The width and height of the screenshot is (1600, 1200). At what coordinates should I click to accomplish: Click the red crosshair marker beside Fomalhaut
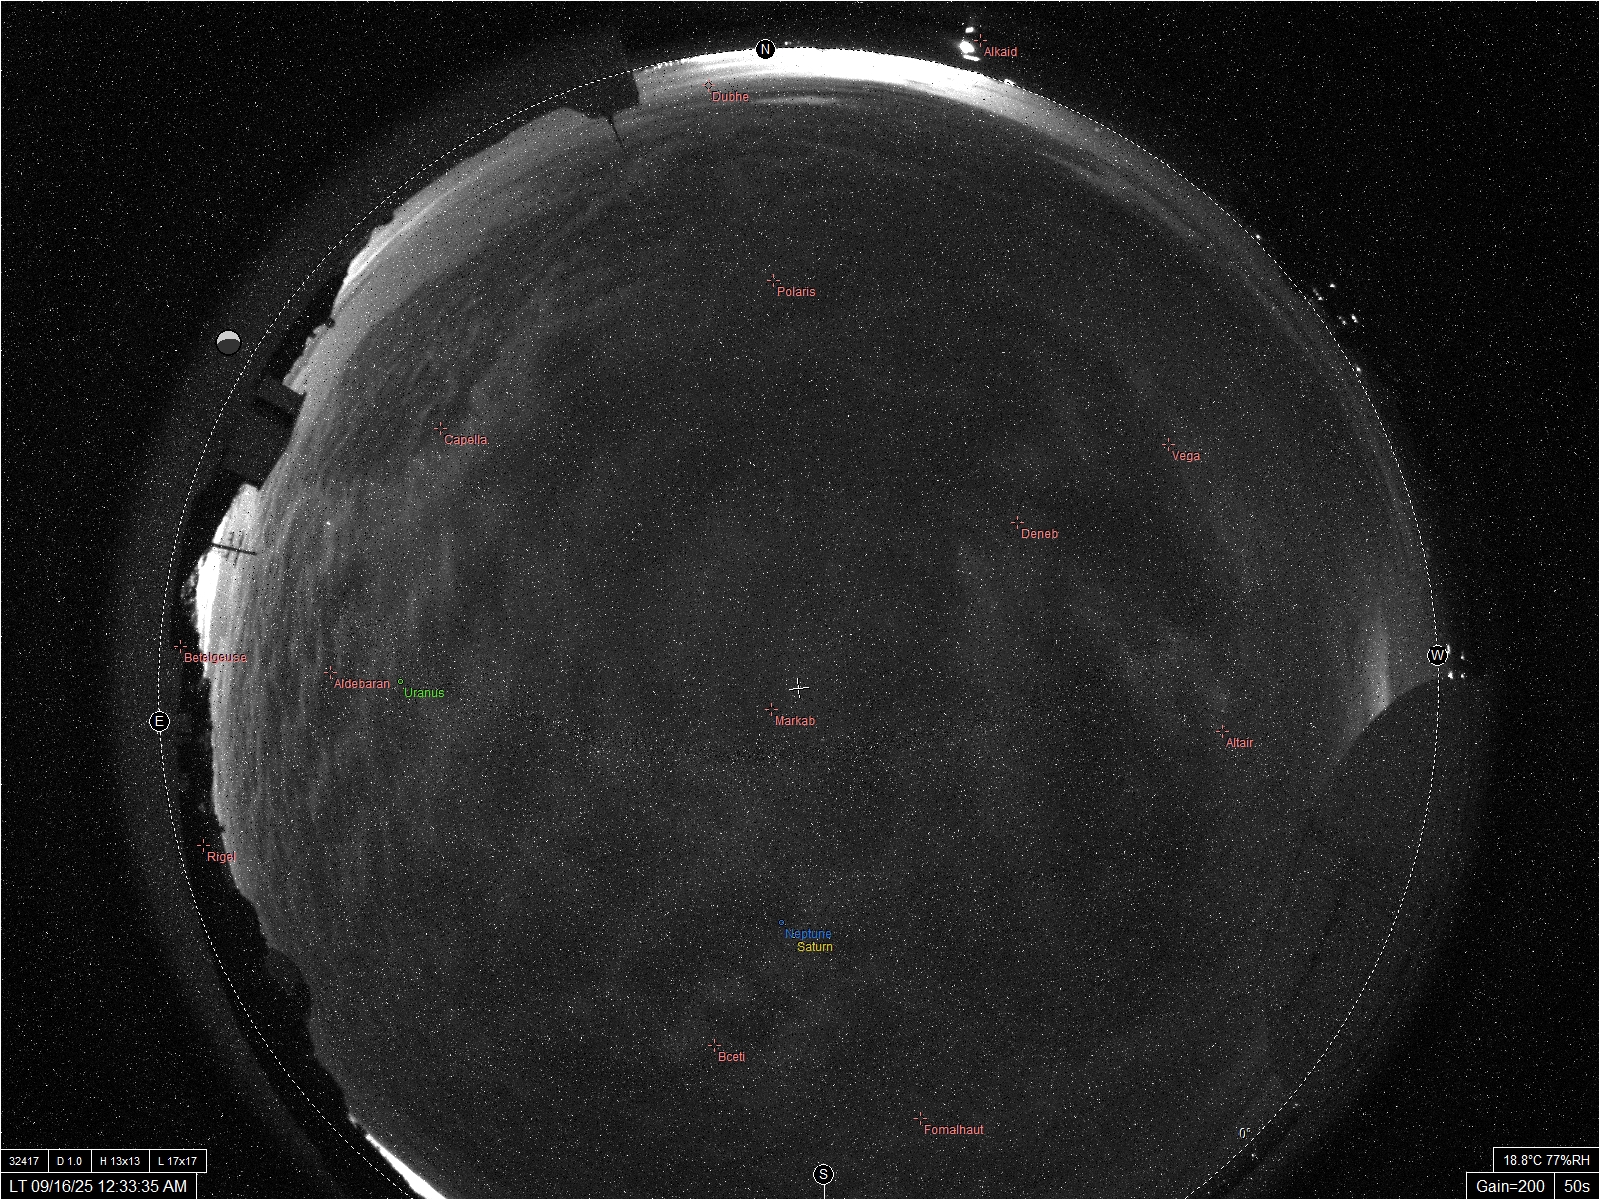click(919, 1118)
